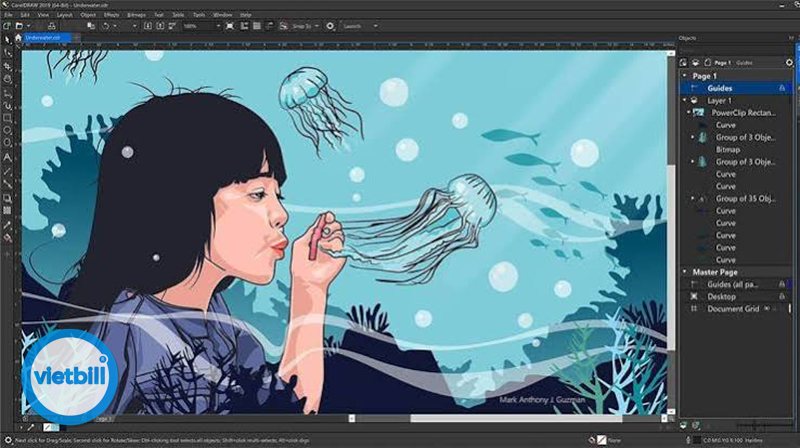Click the Import icon
The image size is (800, 448).
[x=148, y=26]
